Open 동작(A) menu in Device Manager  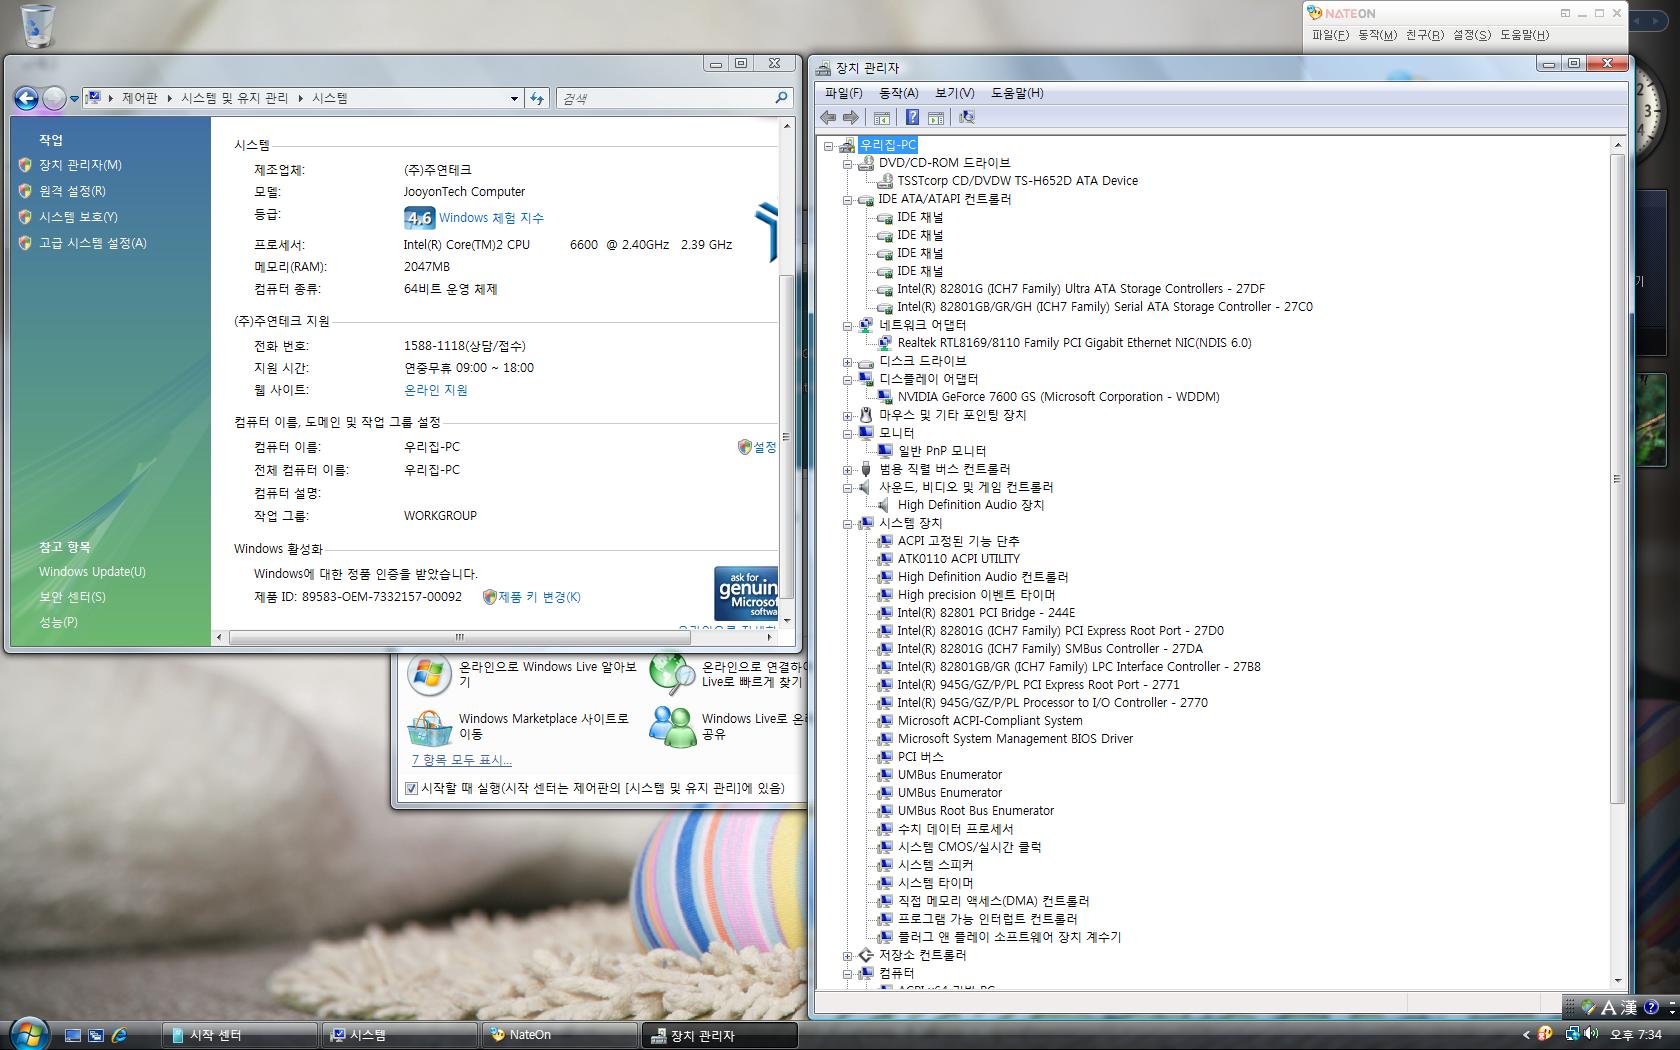[x=898, y=93]
